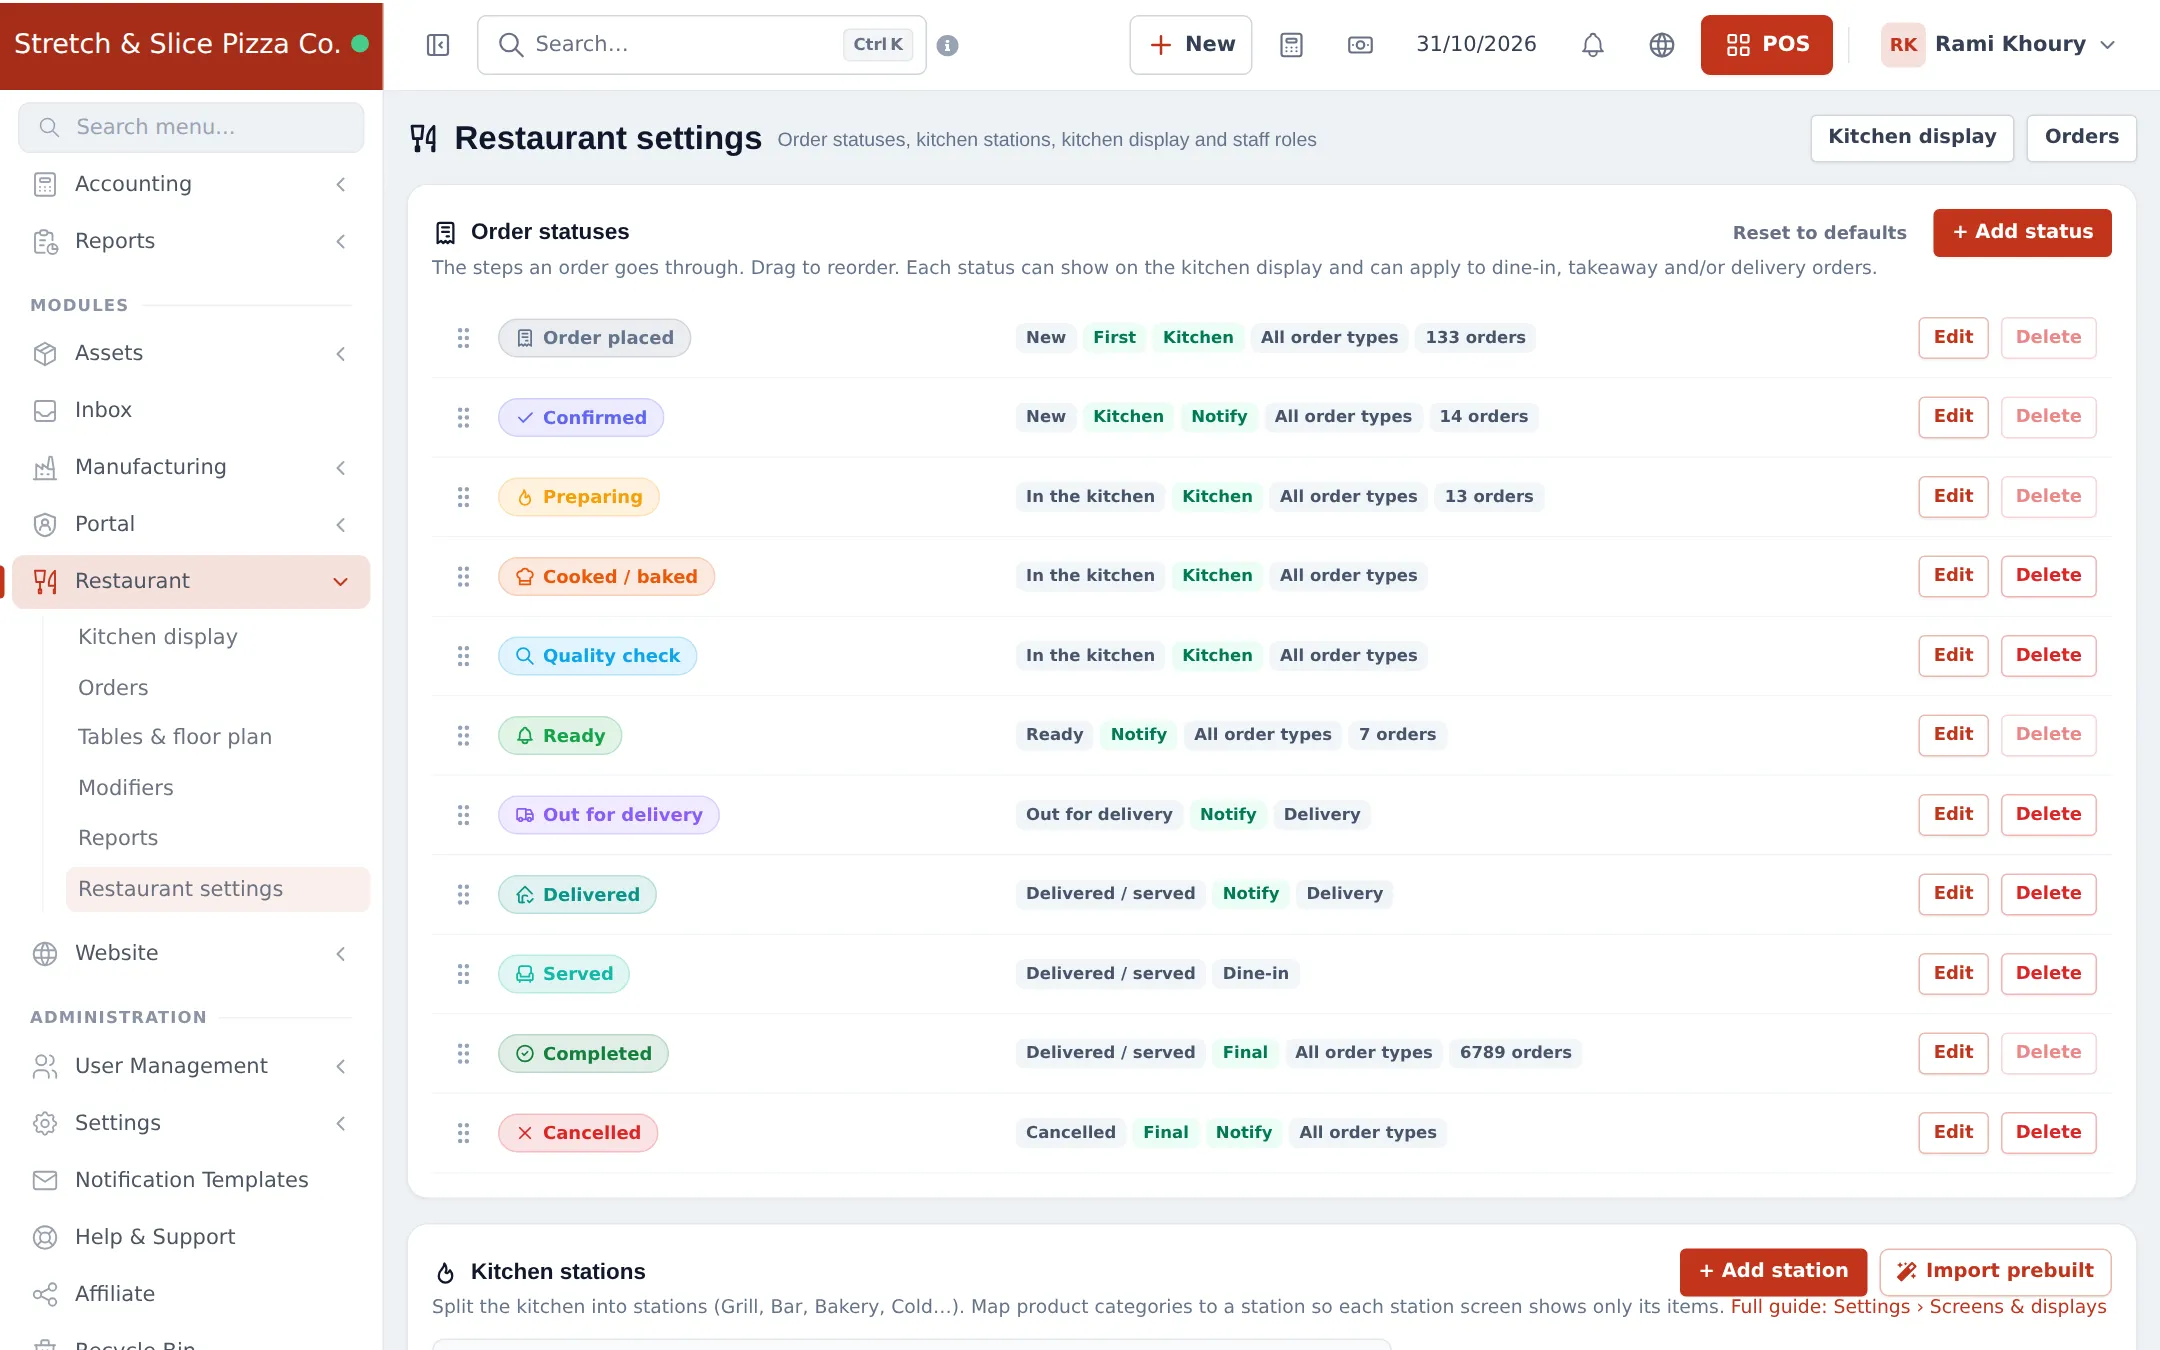This screenshot has height=1350, width=2160.
Task: Click the Stretch & Slice Pizza Co. logo
Action: pyautogui.click(x=191, y=45)
